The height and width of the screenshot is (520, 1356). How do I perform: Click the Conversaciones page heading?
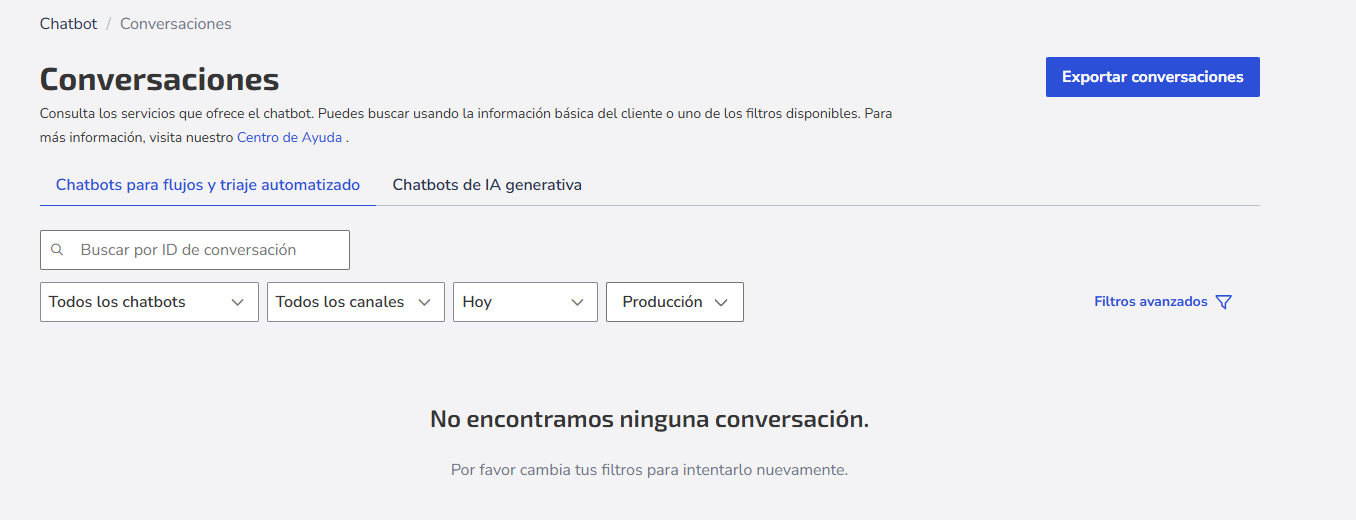(160, 79)
